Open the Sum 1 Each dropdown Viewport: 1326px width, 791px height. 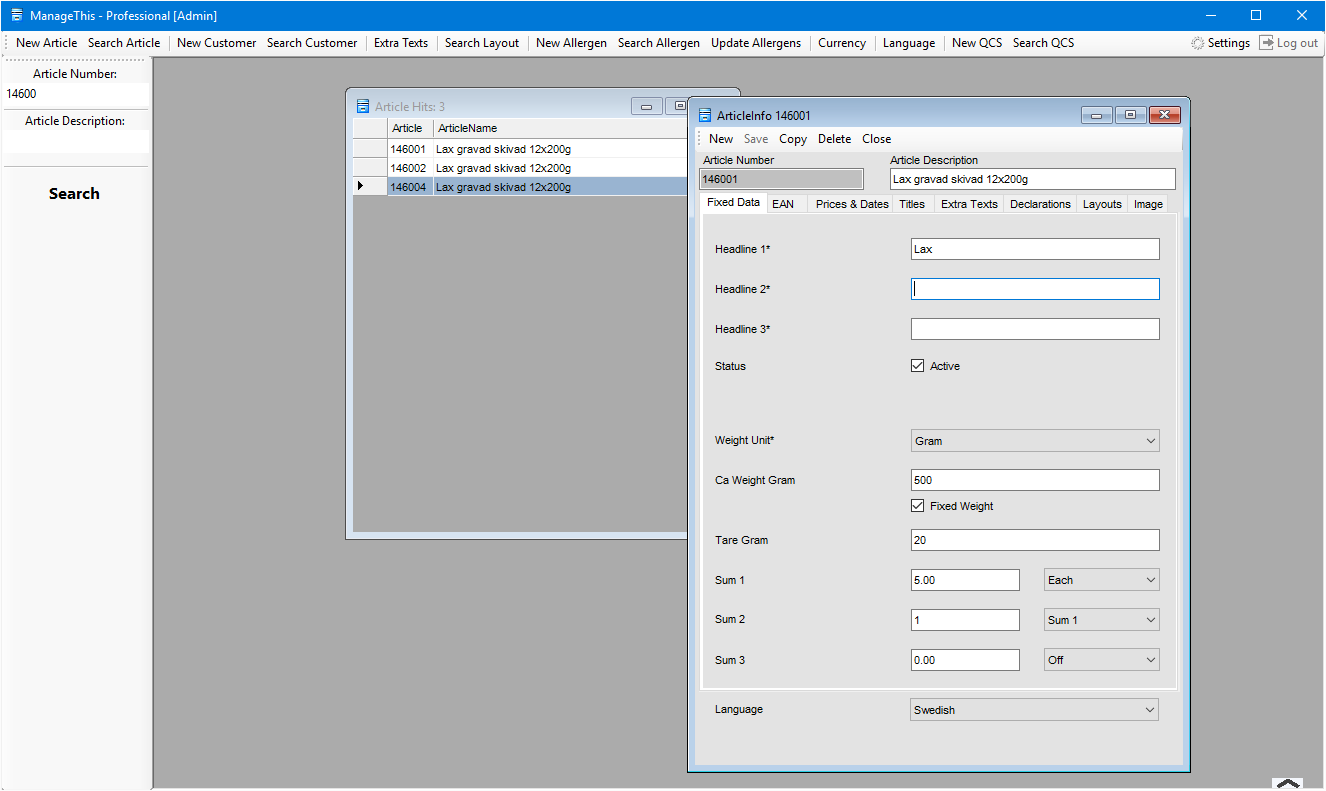pos(1101,580)
